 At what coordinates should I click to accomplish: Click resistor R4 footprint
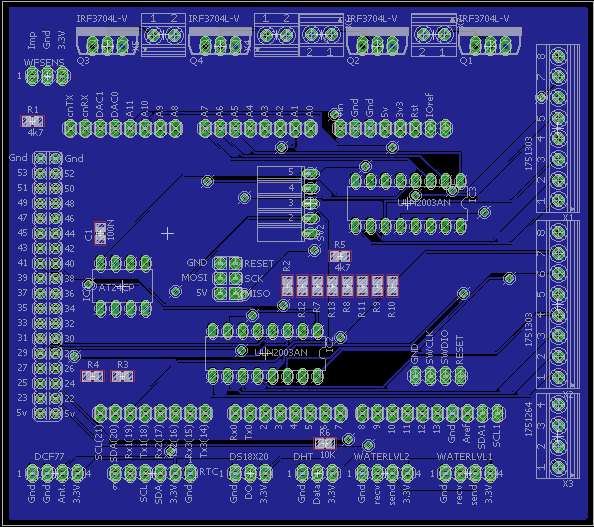pyautogui.click(x=92, y=376)
